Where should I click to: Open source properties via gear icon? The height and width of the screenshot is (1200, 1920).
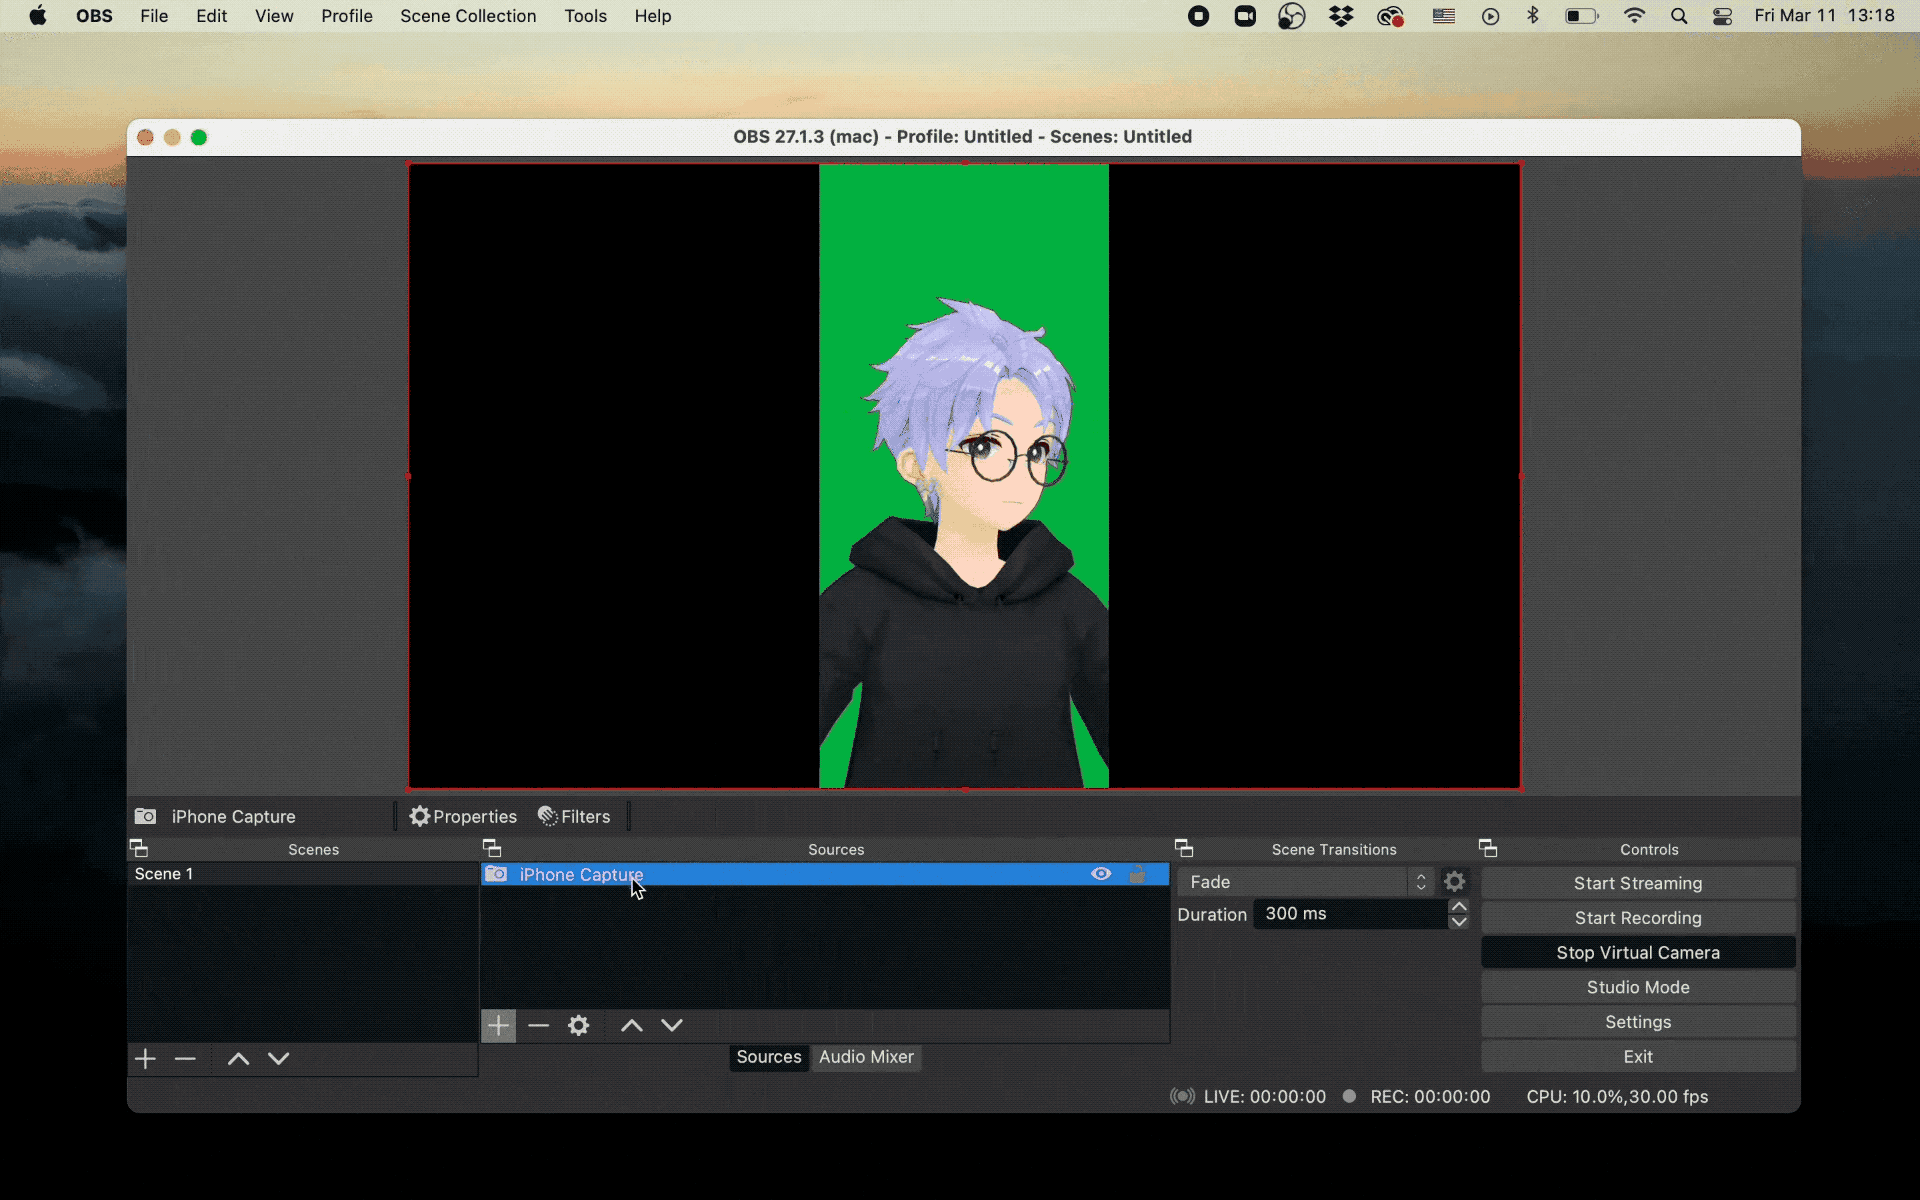(579, 1025)
